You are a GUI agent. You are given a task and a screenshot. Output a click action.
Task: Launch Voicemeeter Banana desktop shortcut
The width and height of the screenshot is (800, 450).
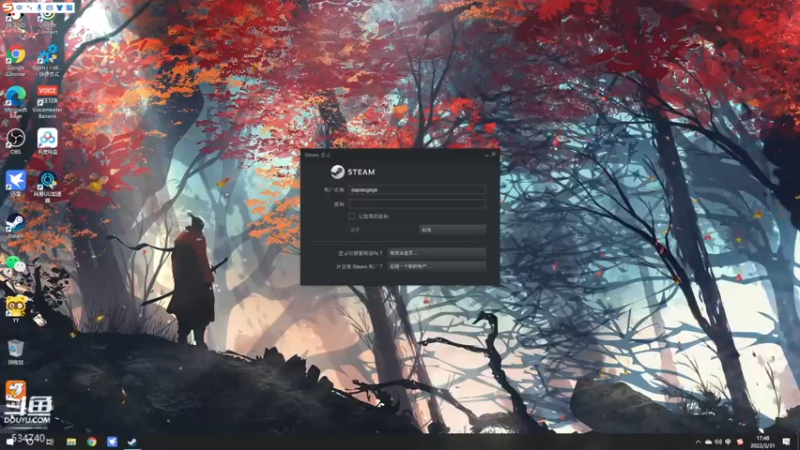click(47, 102)
